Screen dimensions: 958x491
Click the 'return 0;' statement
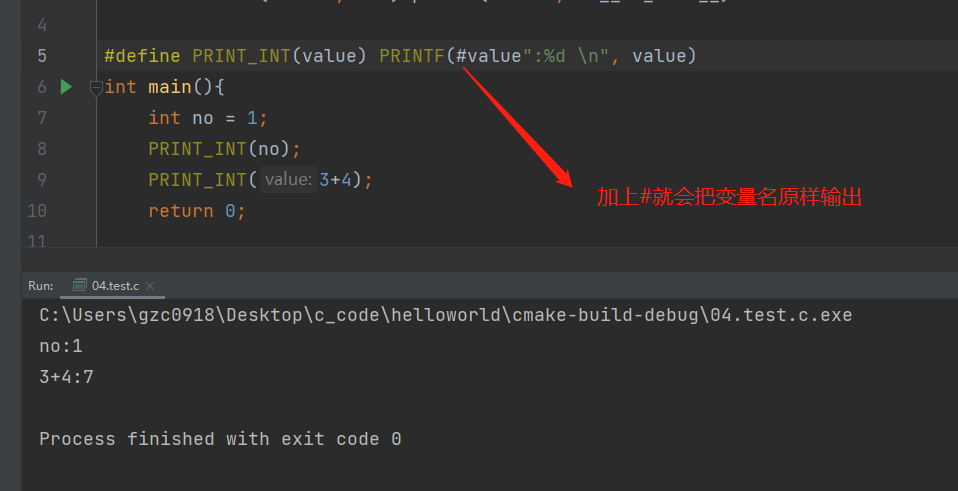tap(197, 211)
